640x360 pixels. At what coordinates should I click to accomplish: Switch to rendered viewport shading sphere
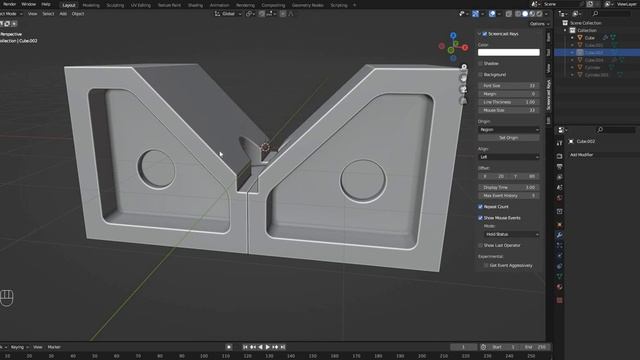click(x=539, y=14)
